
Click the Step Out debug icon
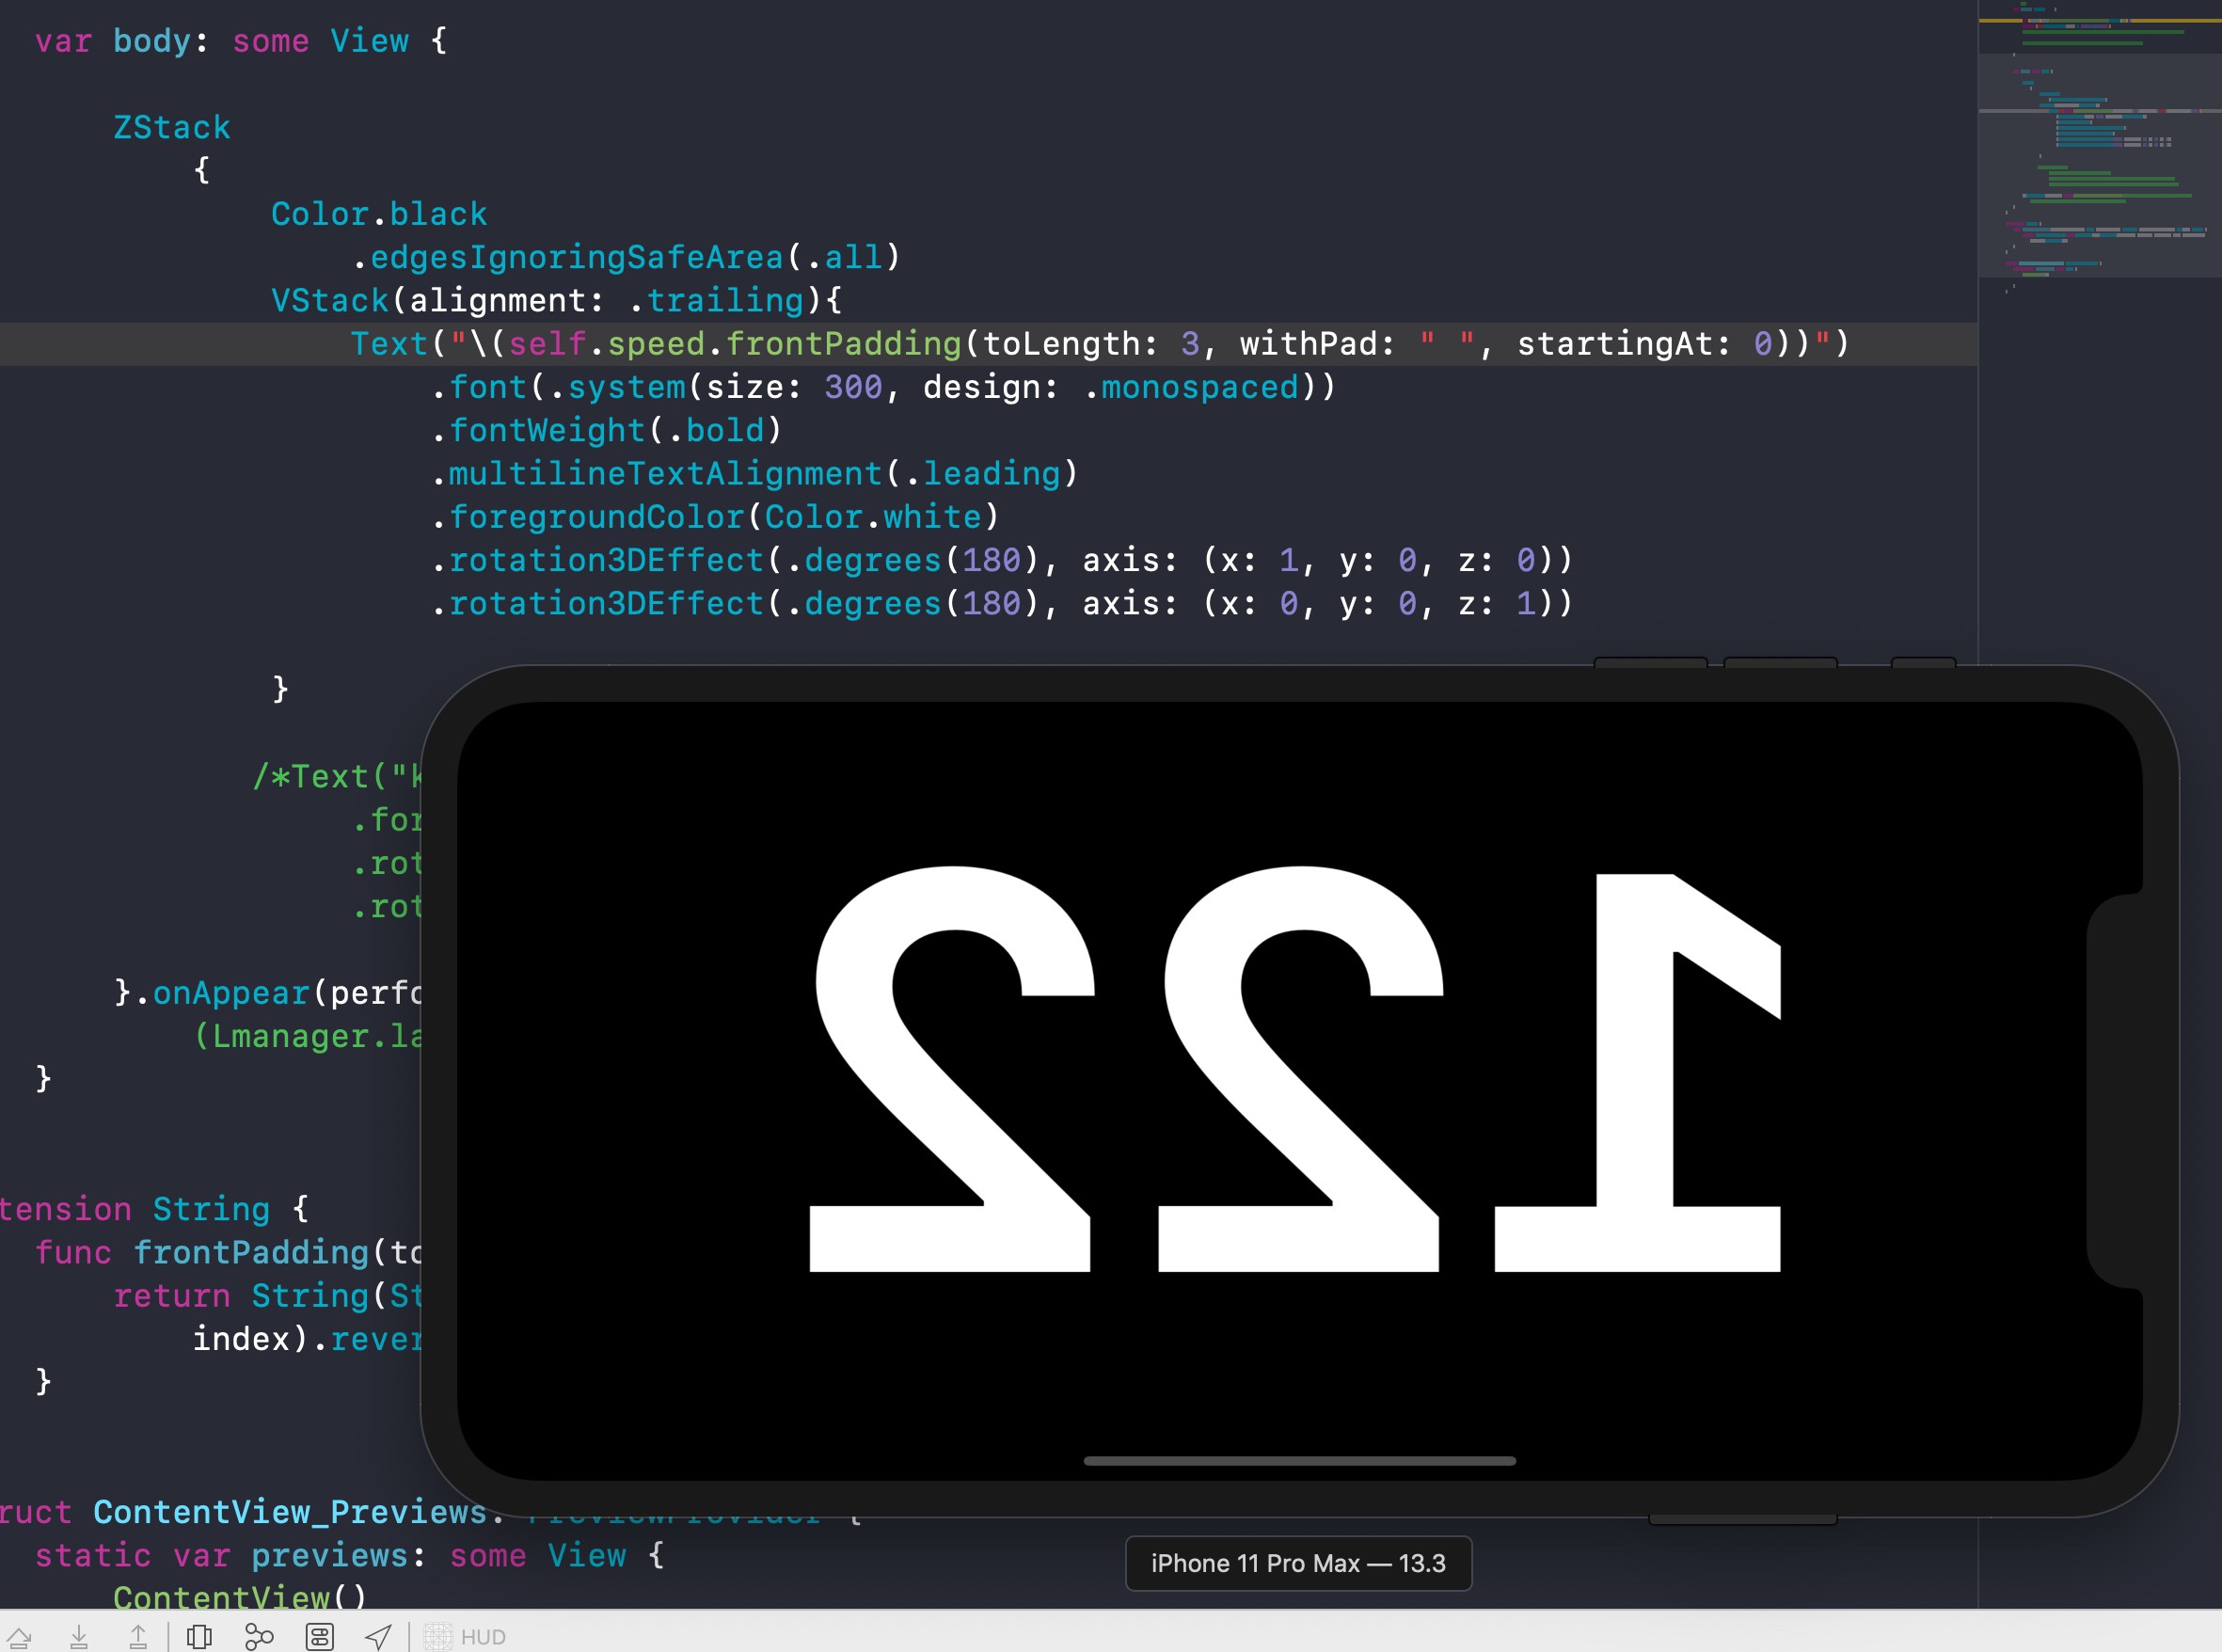138,1637
